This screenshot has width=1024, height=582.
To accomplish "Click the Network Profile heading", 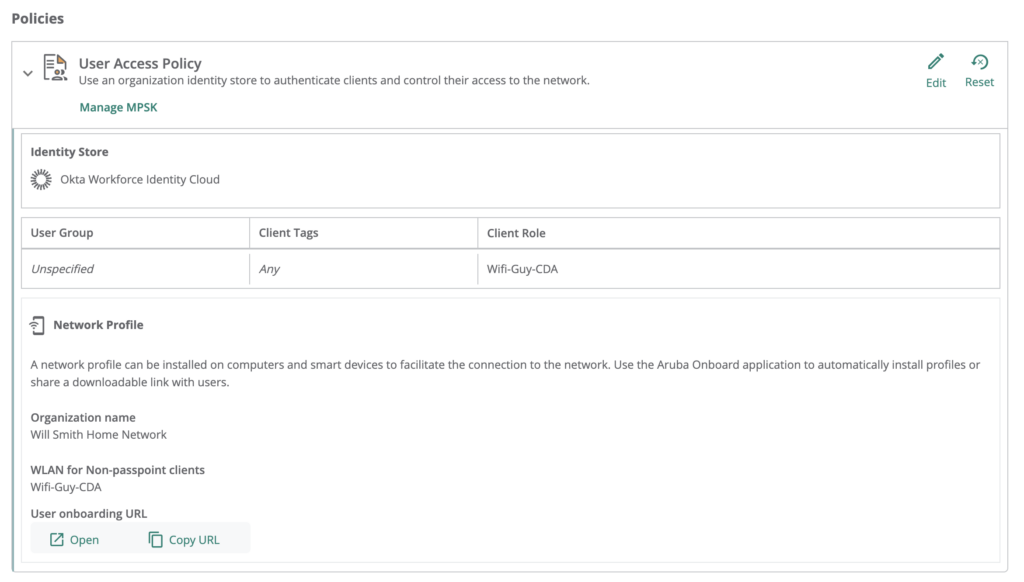I will [x=98, y=325].
